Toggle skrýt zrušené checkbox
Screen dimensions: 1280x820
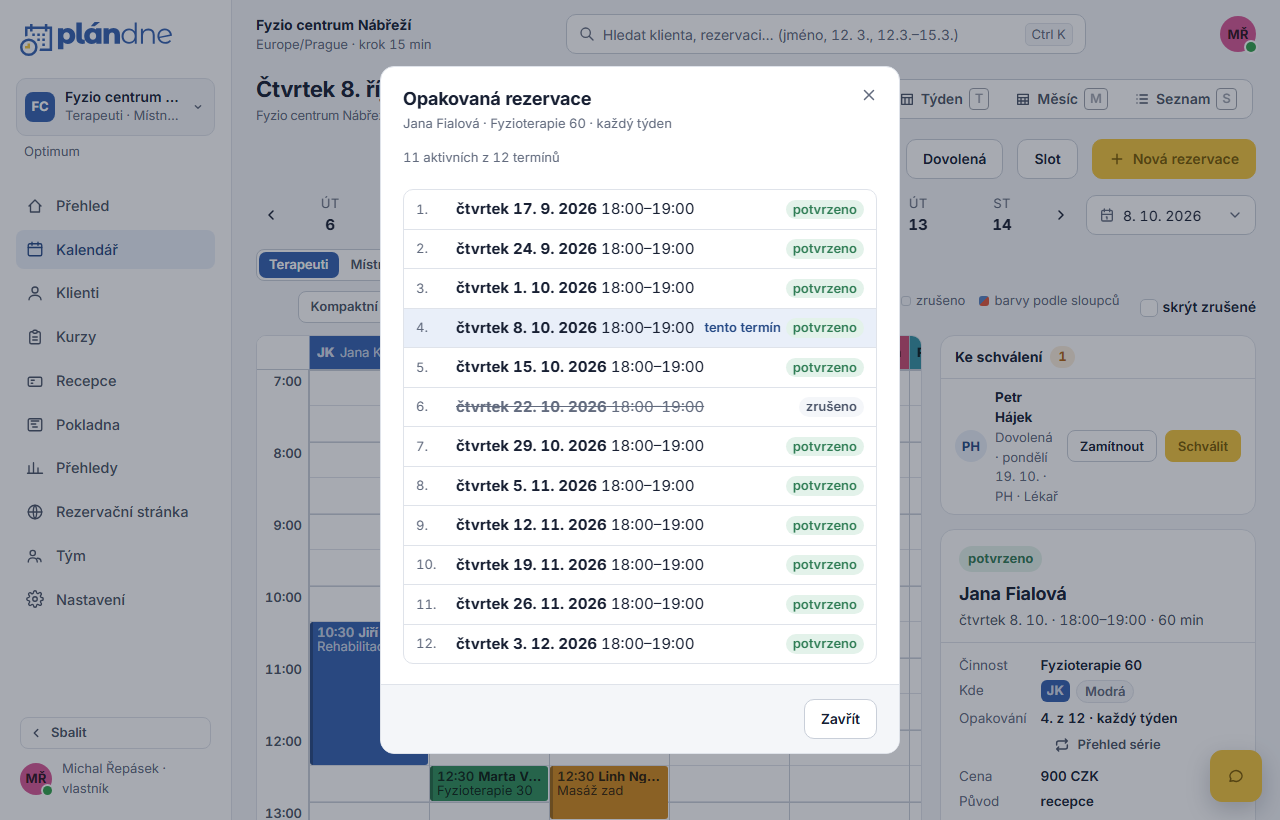(1149, 307)
